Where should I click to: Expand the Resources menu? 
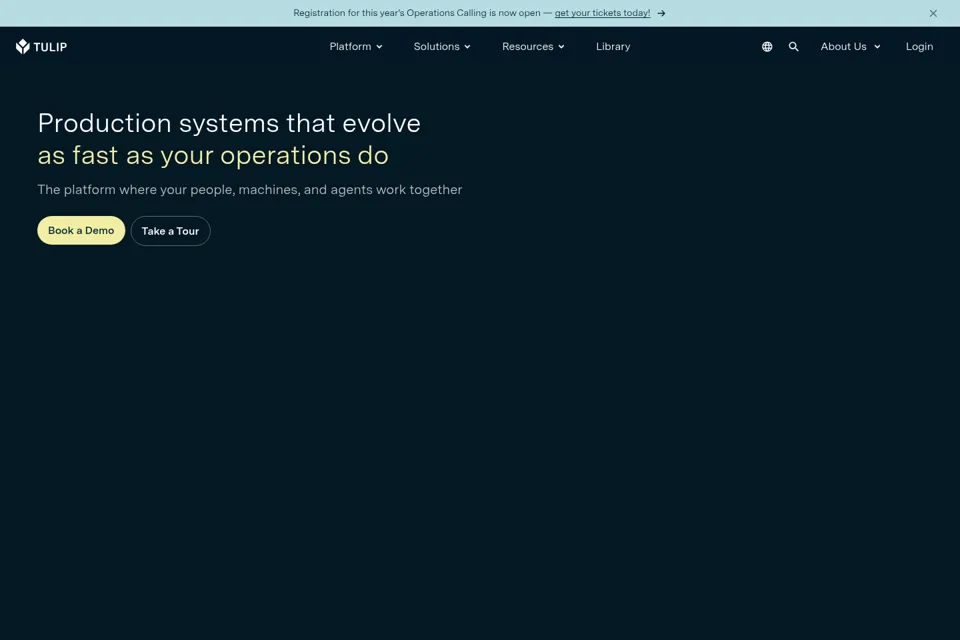pos(533,47)
